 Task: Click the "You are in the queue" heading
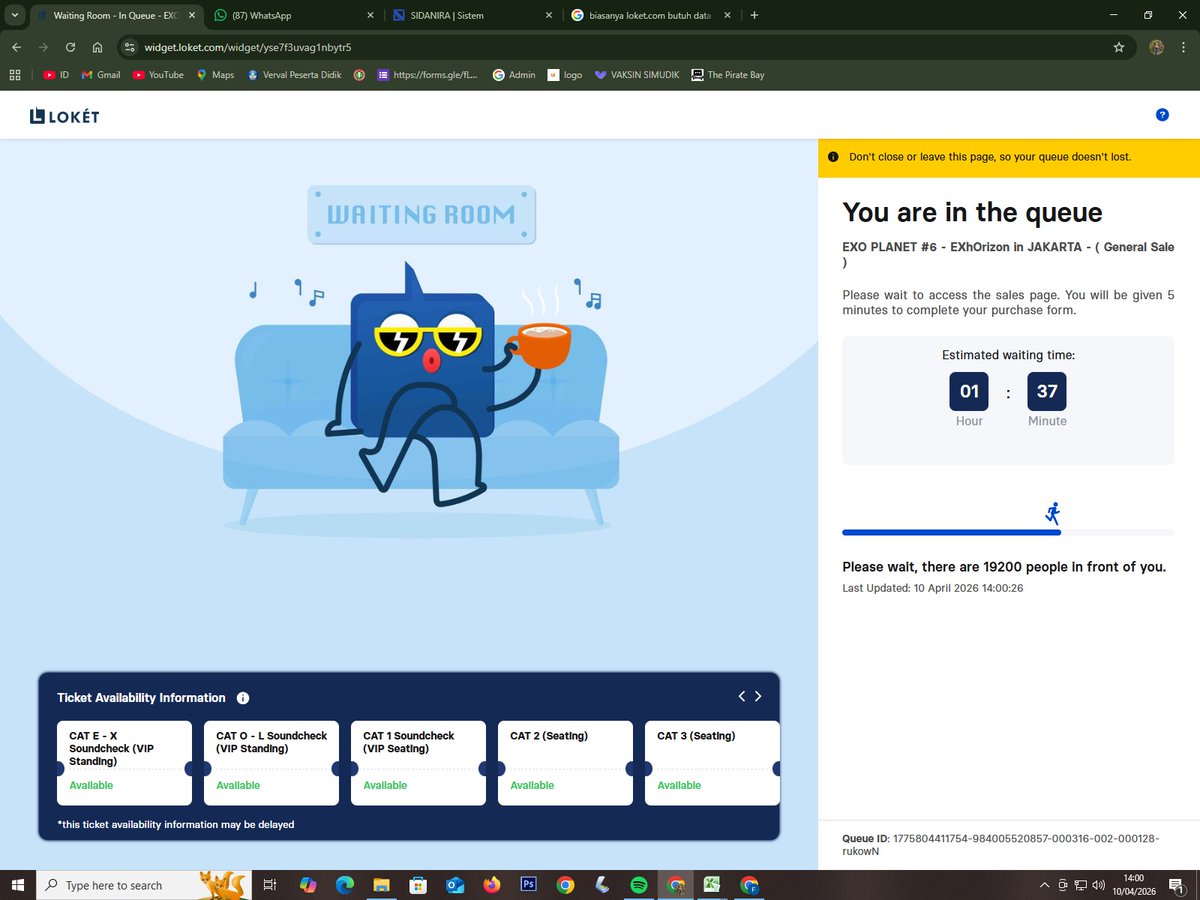[x=972, y=212]
